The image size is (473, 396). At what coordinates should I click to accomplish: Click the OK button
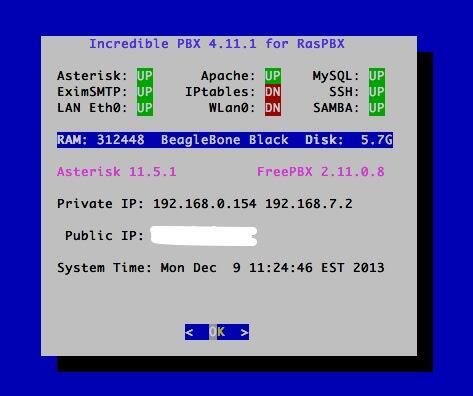(x=217, y=332)
